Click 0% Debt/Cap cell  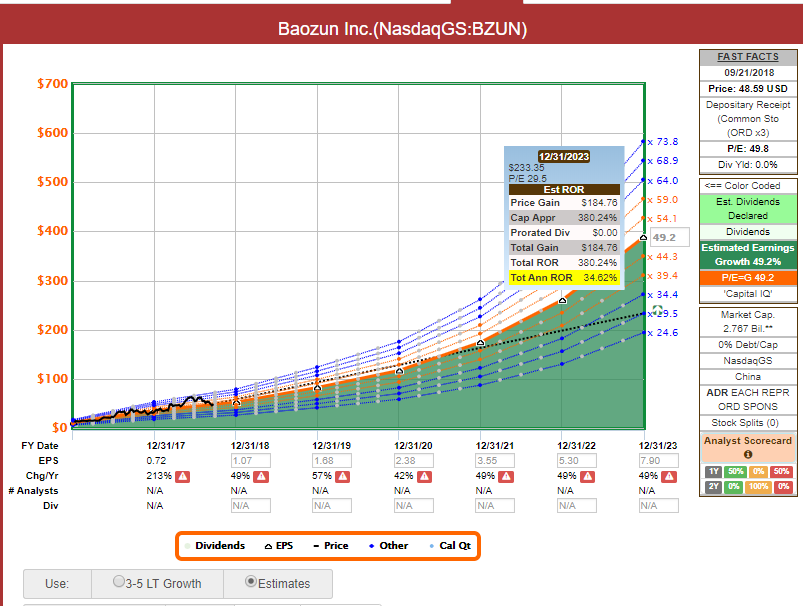click(x=748, y=345)
